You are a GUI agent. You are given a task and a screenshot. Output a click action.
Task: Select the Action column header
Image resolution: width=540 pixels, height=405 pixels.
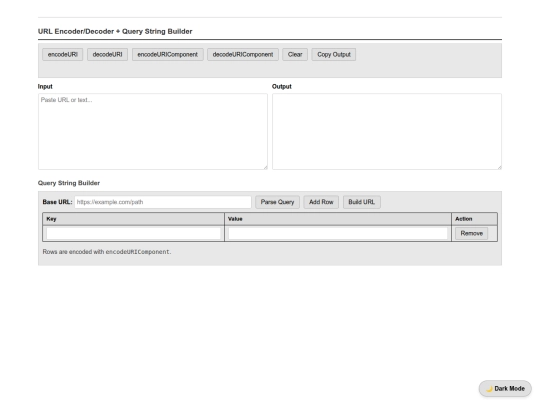point(474,219)
